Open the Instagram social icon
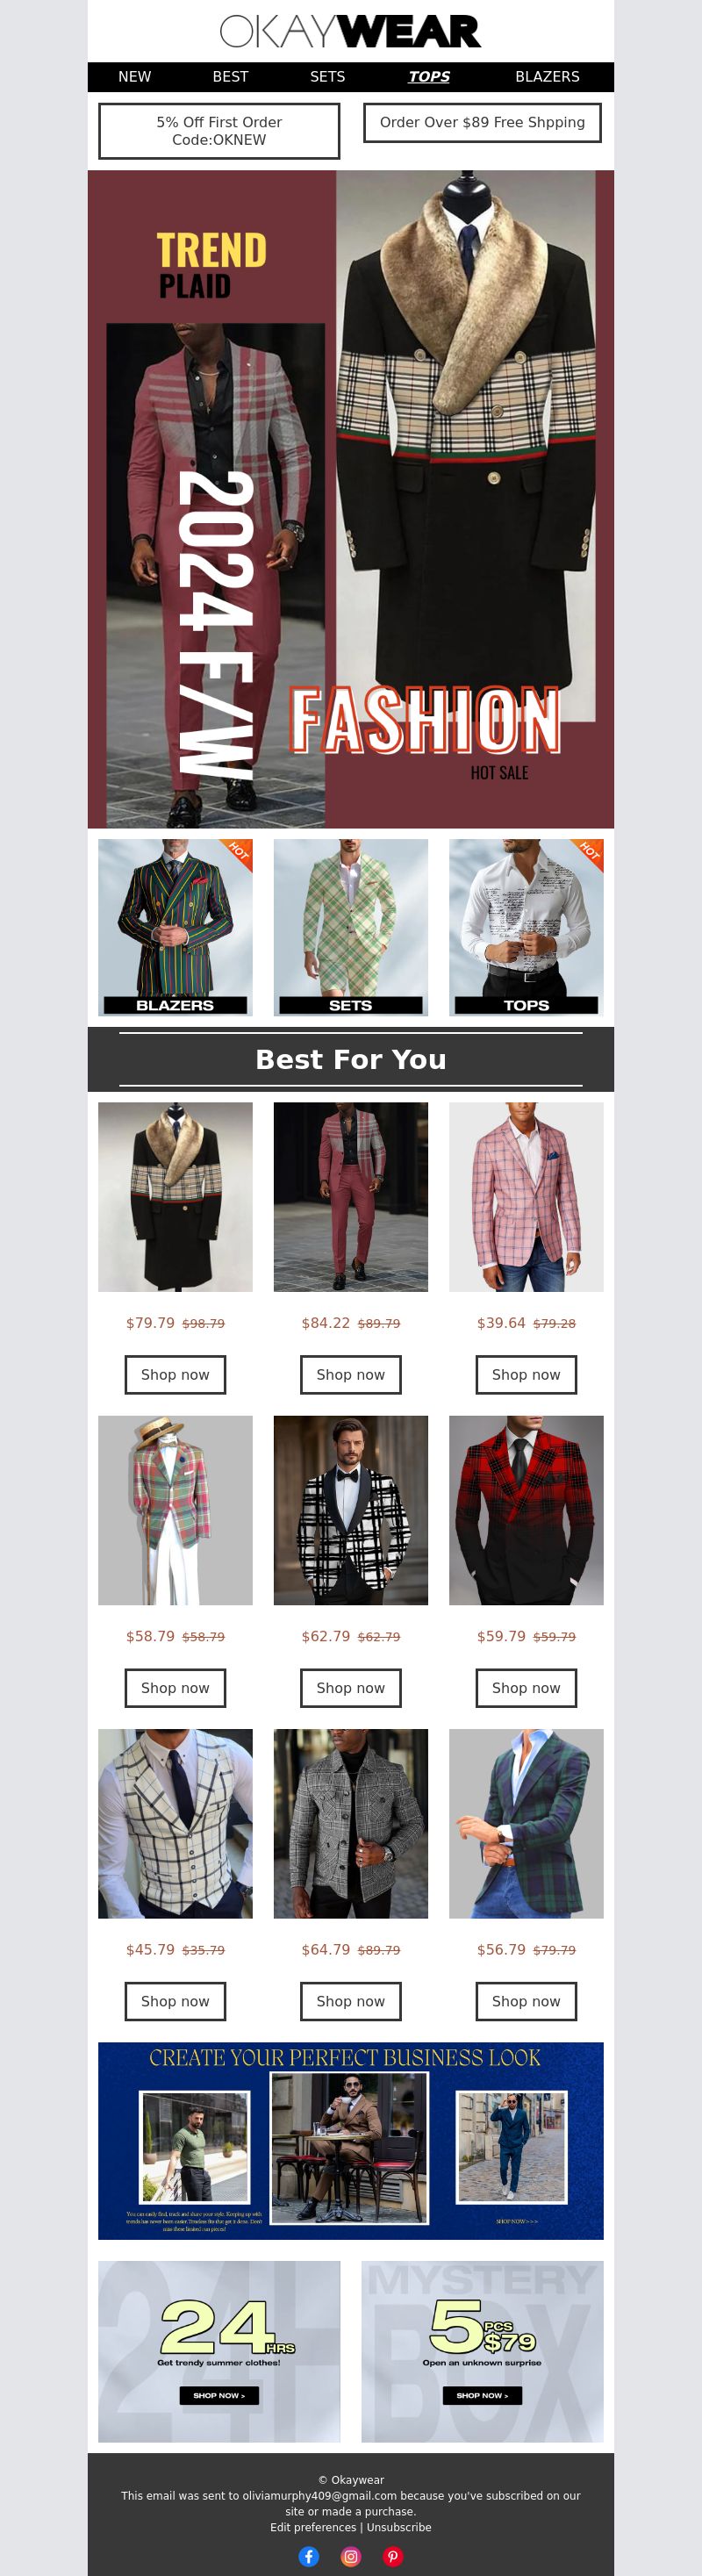The height and width of the screenshot is (2576, 702). tap(351, 2556)
